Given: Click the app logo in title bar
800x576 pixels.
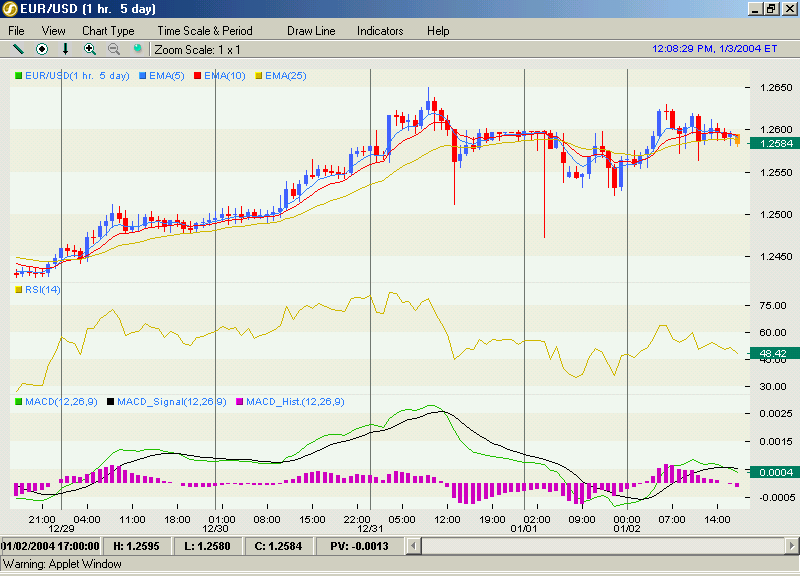Looking at the screenshot, I should point(10,9).
